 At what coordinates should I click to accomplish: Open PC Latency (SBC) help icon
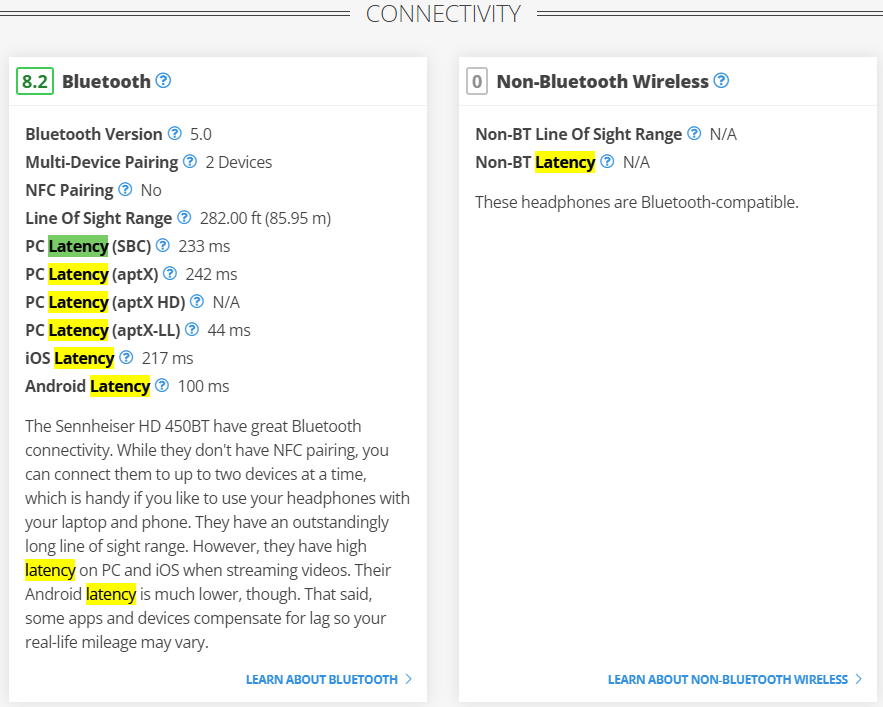[163, 246]
